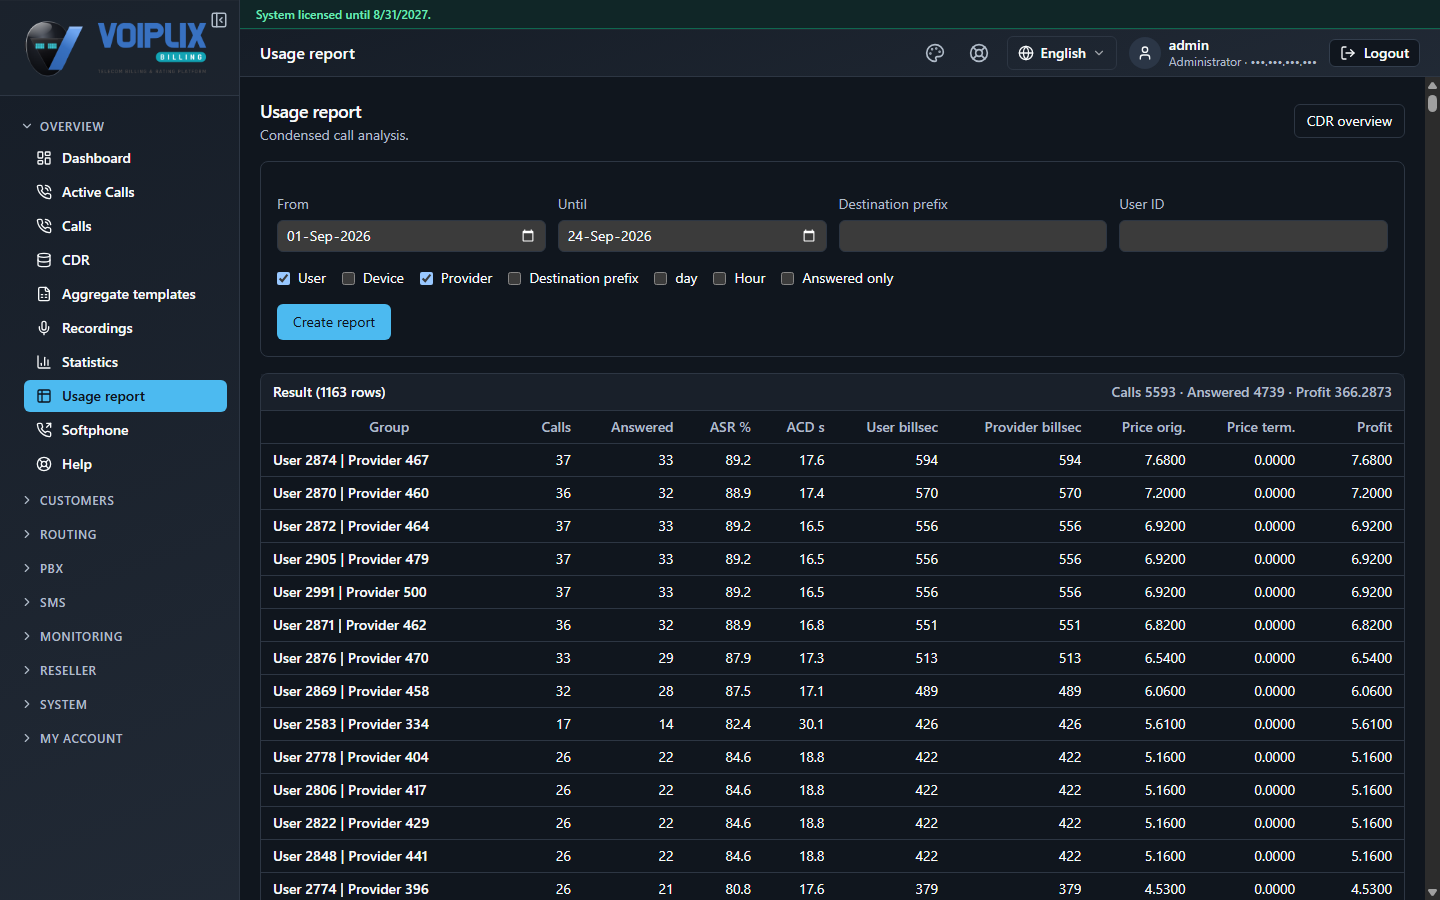Open the calendar picker in Until field

809,236
